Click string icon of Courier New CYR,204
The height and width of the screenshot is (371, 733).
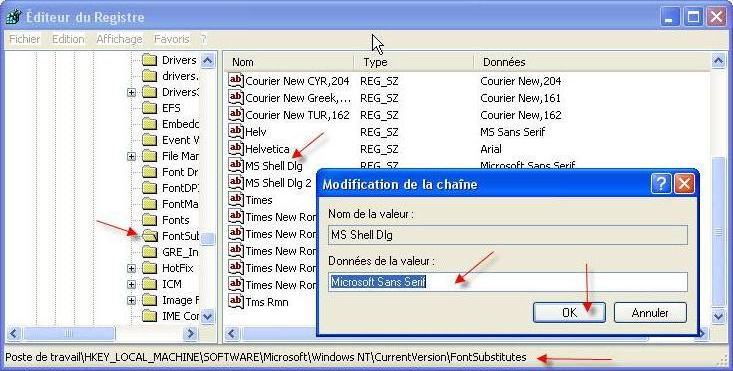point(236,80)
